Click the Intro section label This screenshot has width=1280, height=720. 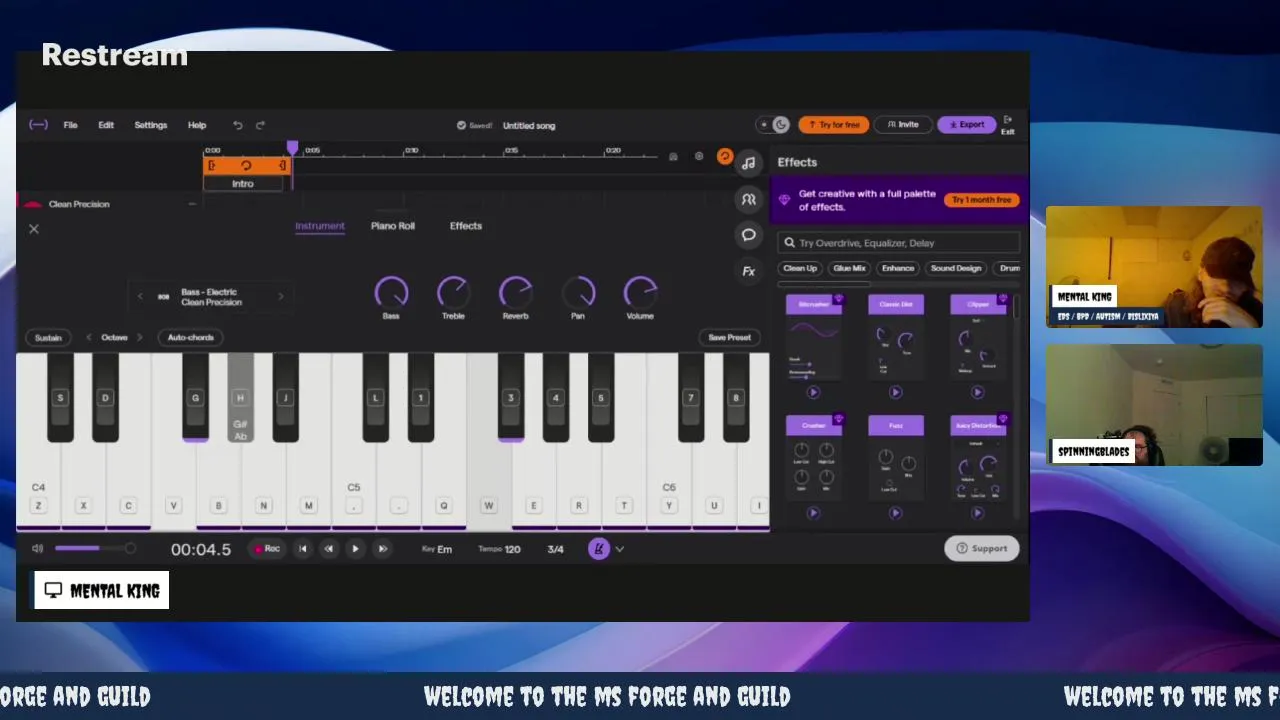pyautogui.click(x=243, y=184)
